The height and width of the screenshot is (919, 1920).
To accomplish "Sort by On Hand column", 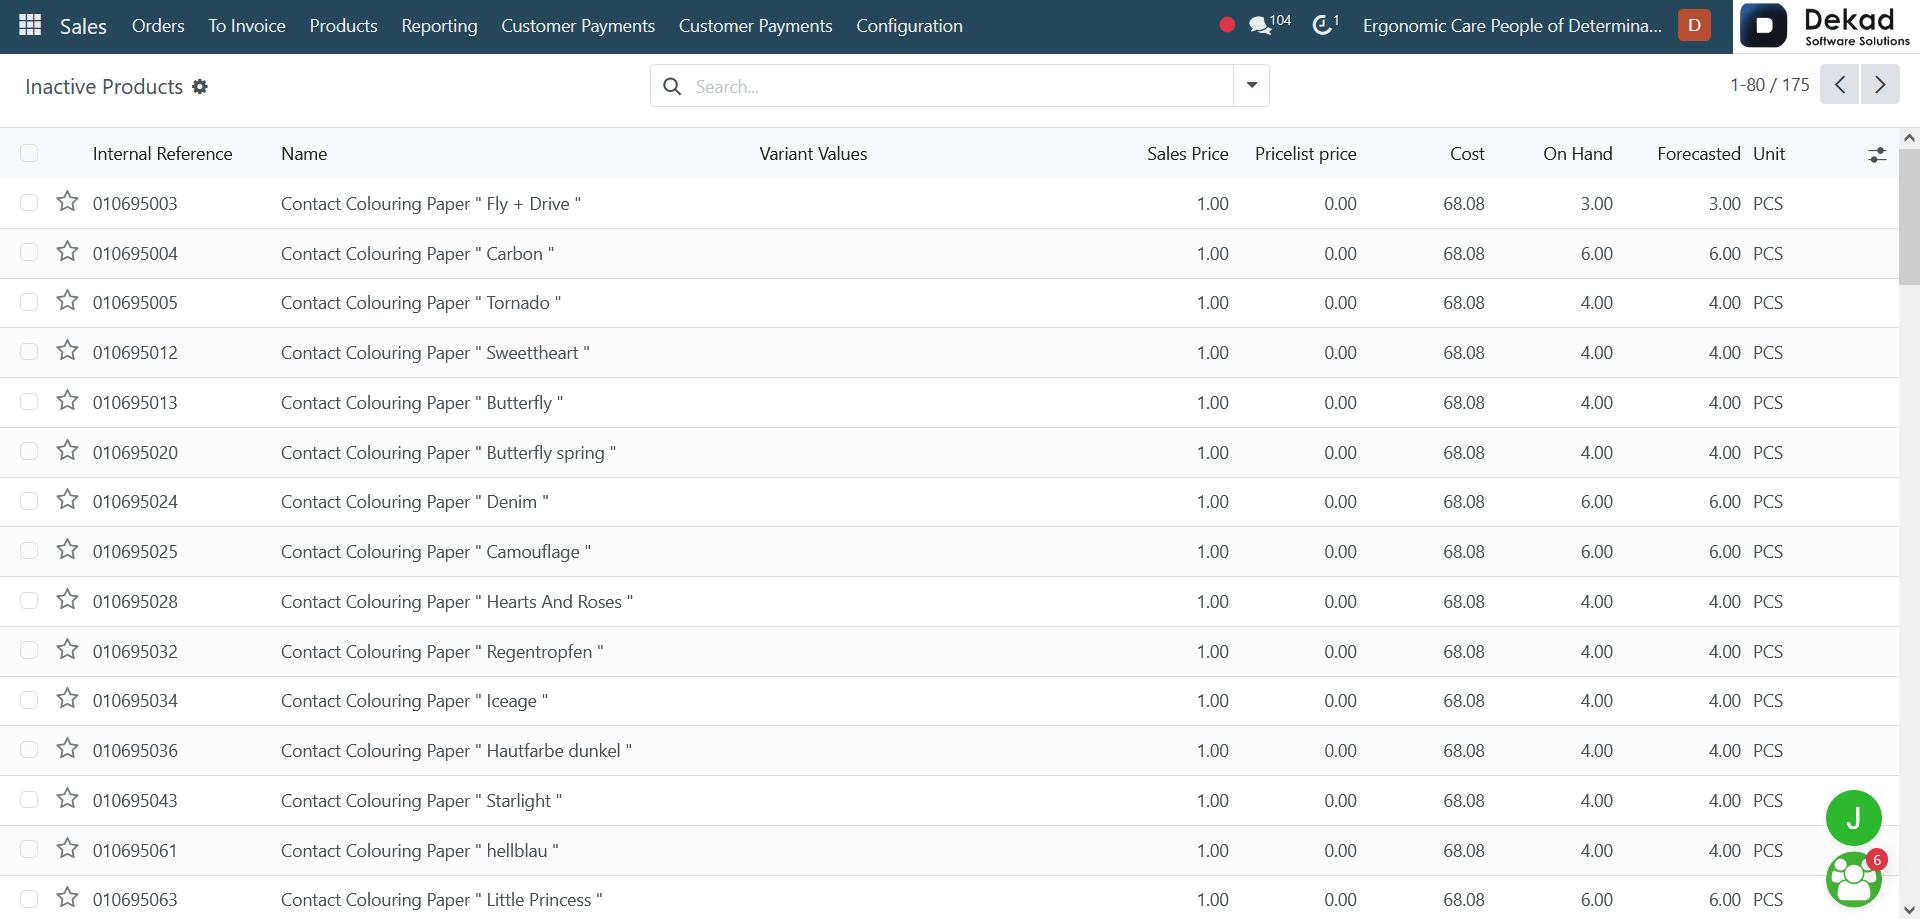I will click(1577, 154).
